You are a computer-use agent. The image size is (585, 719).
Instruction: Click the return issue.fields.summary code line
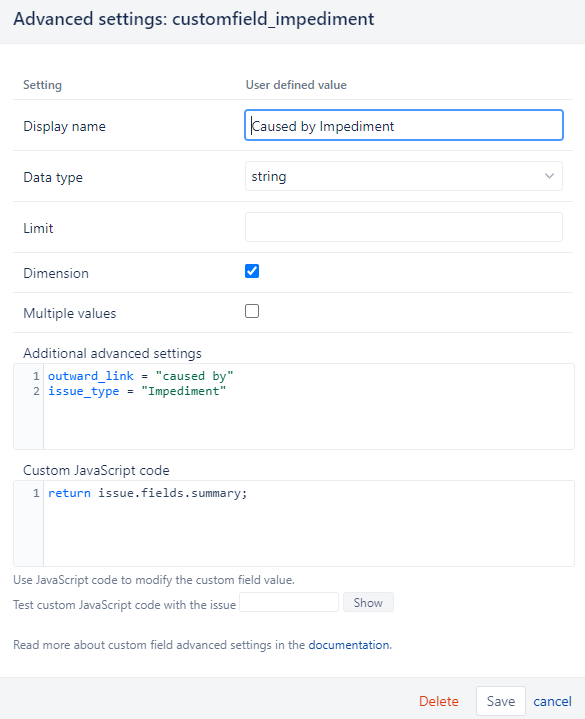(x=147, y=493)
